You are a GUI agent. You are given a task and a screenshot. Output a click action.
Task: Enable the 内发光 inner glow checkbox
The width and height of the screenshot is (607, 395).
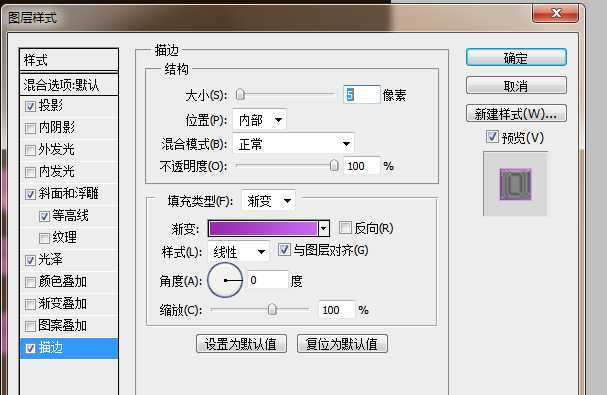click(x=30, y=172)
